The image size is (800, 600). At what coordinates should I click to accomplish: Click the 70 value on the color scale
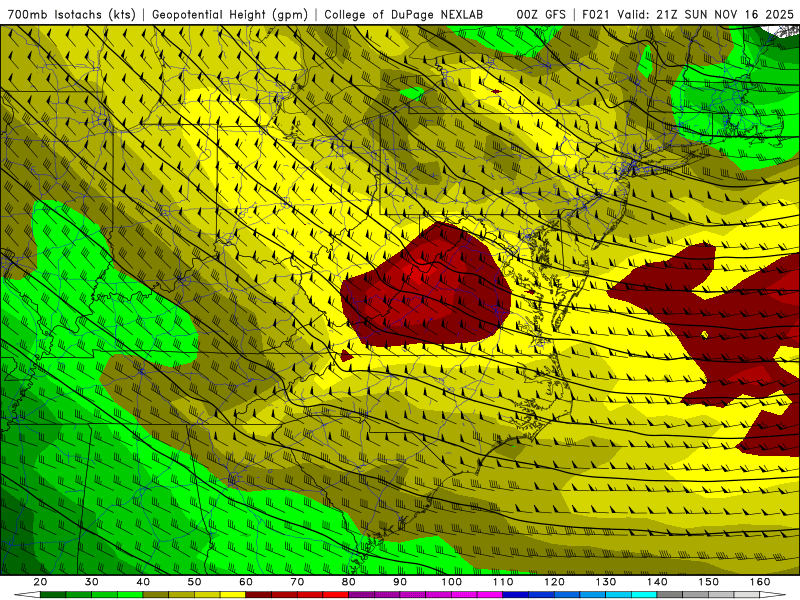[x=297, y=582]
